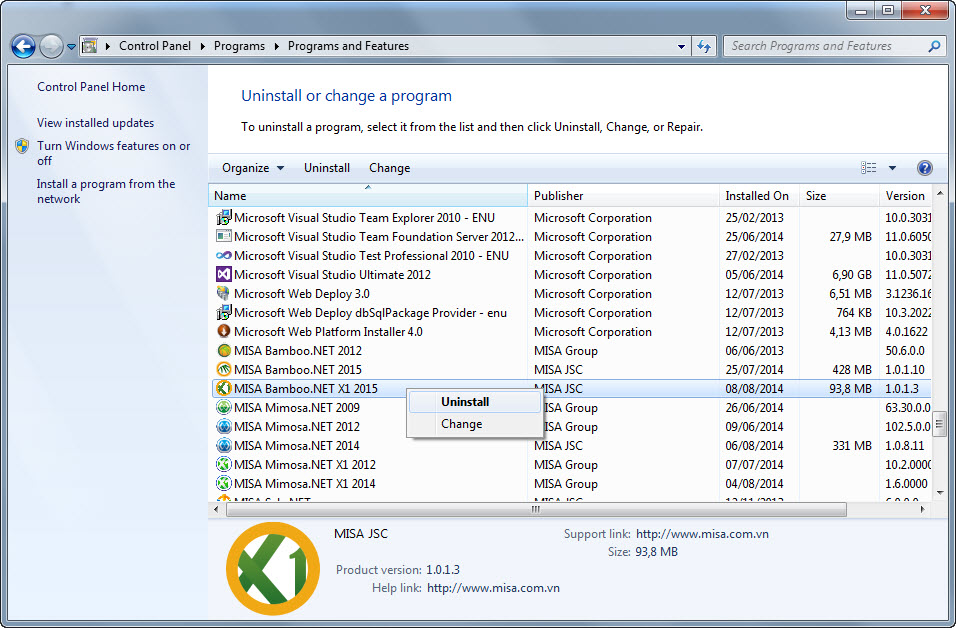The image size is (956, 628).
Task: Click Web Deploy dbSqlPackage Provider icon
Action: 224,312
